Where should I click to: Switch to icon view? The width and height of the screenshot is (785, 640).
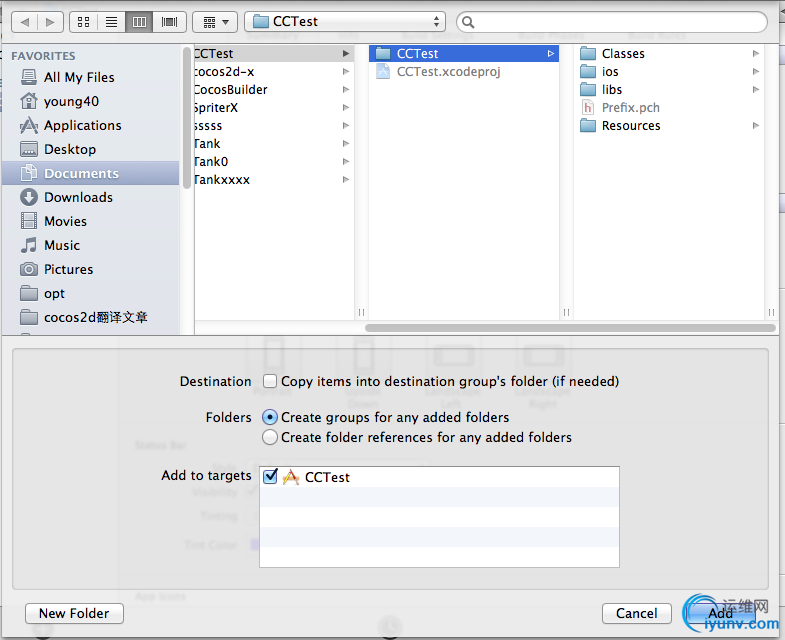click(84, 22)
